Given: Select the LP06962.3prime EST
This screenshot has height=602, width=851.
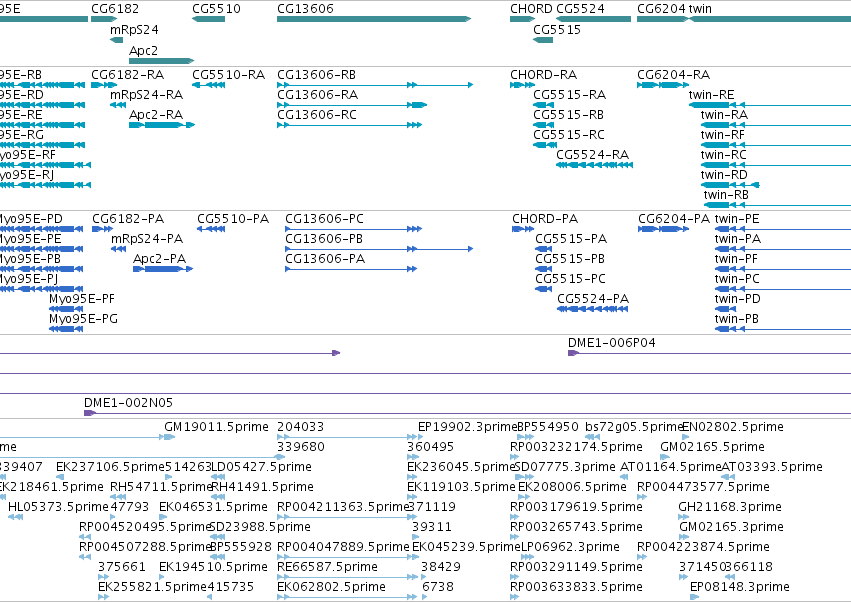Looking at the screenshot, I should (527, 557).
